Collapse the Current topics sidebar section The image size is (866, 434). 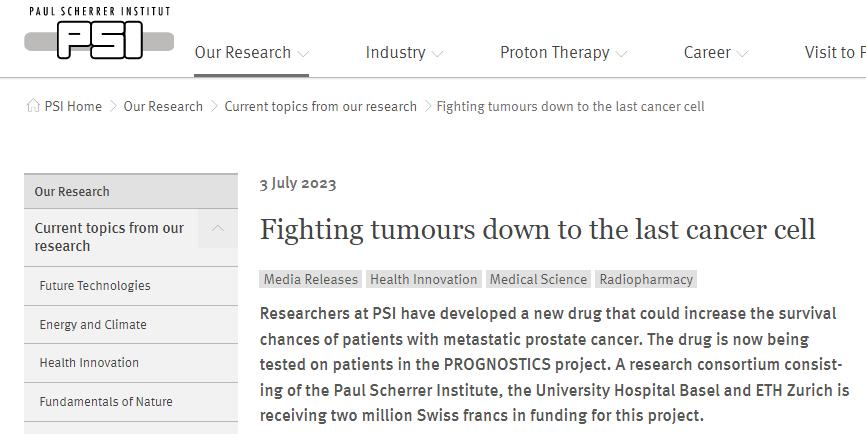point(217,229)
